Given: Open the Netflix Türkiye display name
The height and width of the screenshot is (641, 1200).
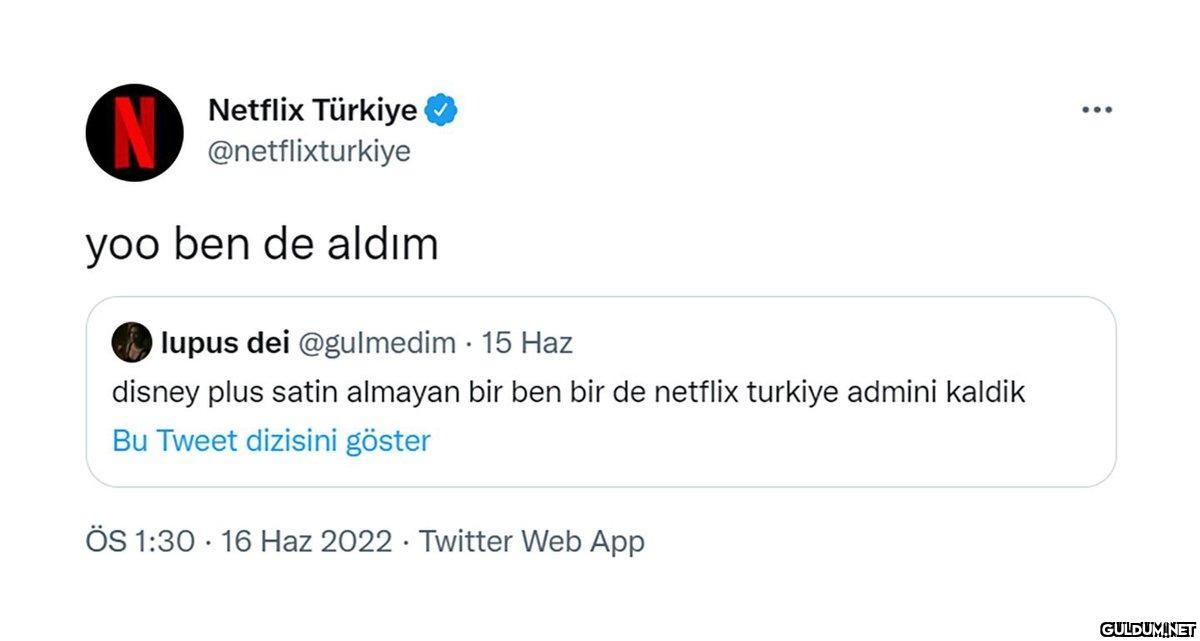Looking at the screenshot, I should click(x=312, y=110).
